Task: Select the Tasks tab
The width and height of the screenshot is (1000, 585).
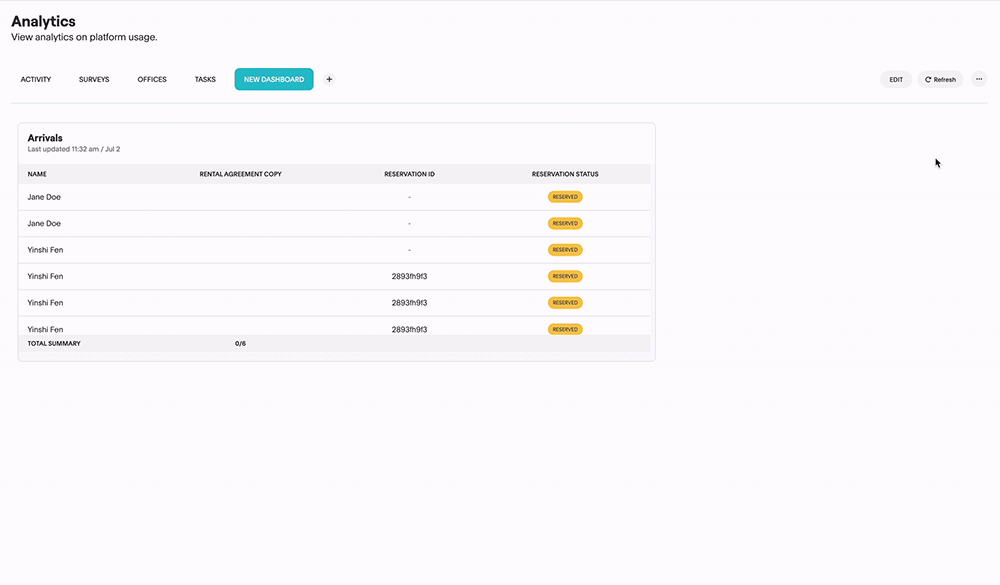Action: click(x=205, y=79)
